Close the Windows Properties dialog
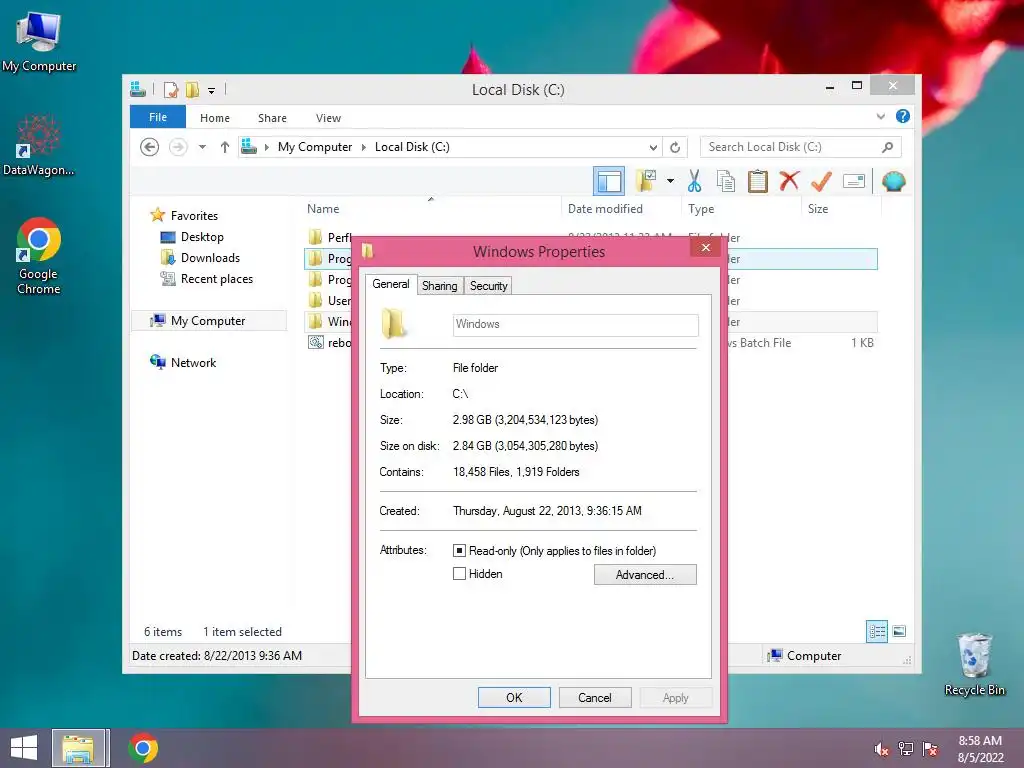Viewport: 1024px width, 768px height. click(705, 248)
